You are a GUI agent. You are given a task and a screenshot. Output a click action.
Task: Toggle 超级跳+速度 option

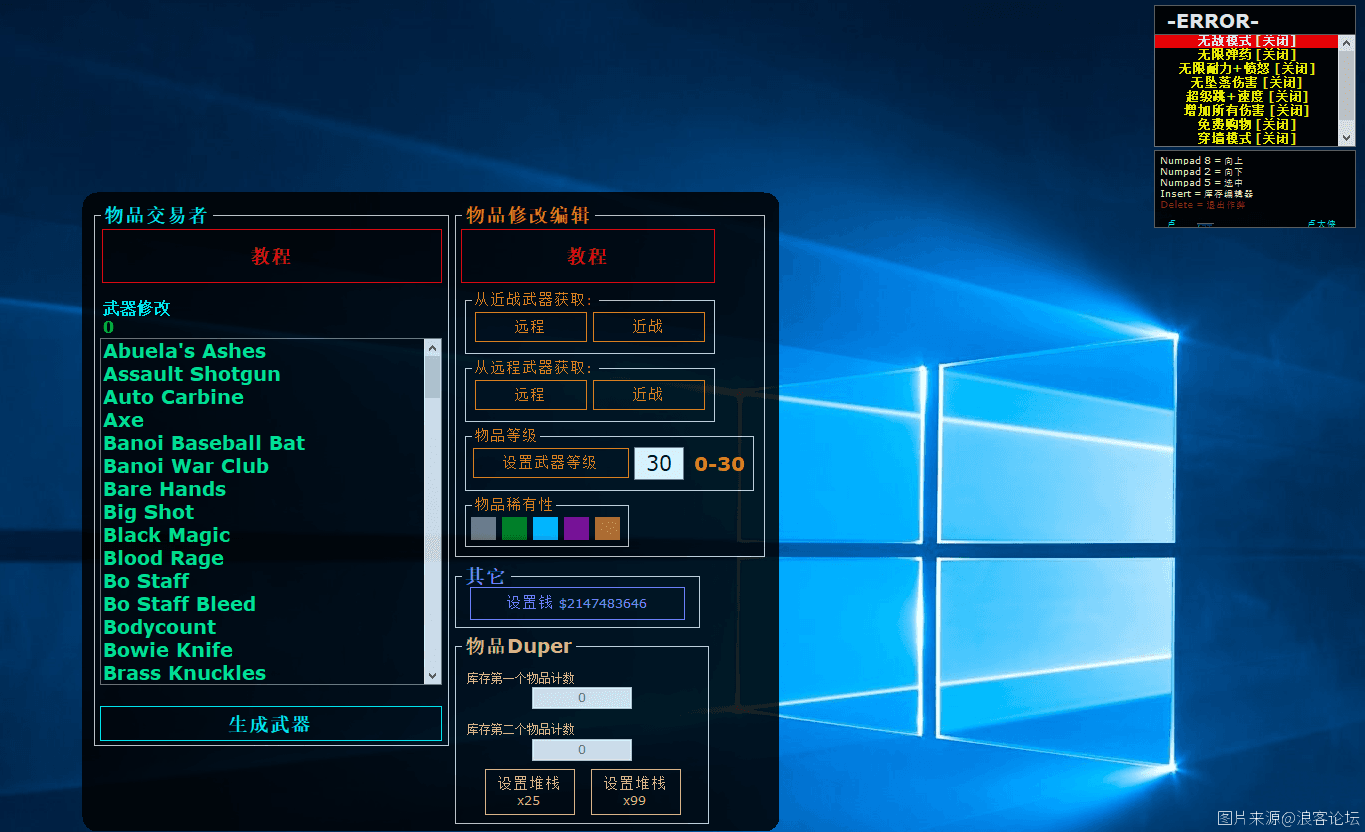pyautogui.click(x=1246, y=97)
